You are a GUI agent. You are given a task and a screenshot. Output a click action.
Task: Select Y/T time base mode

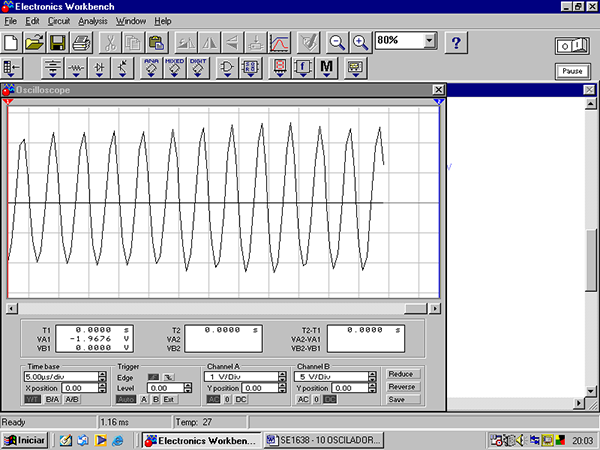33,399
